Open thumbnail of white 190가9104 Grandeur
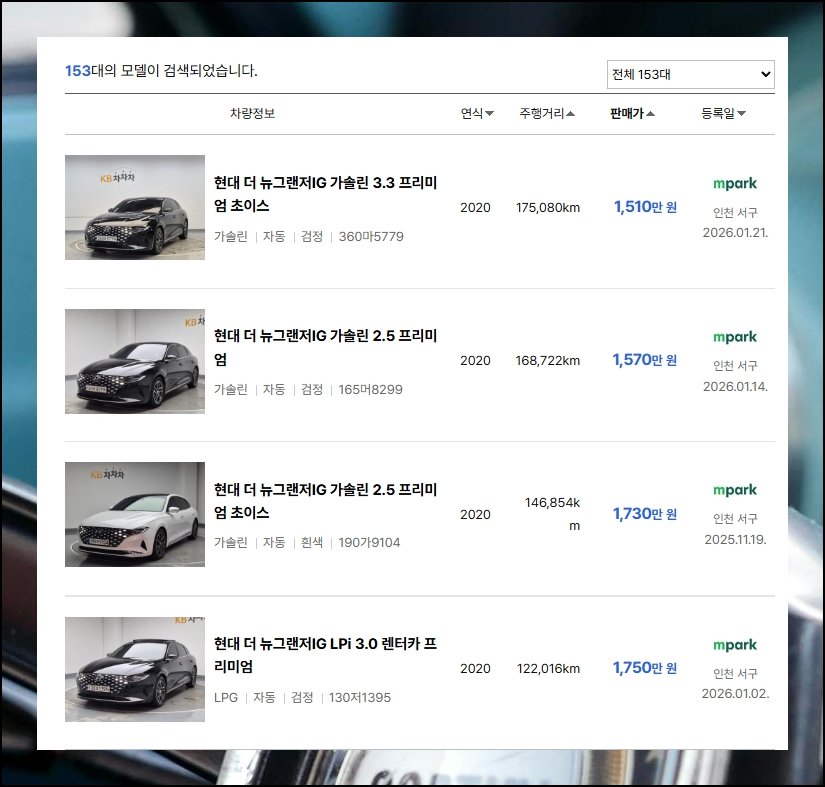This screenshot has height=787, width=825. point(135,514)
